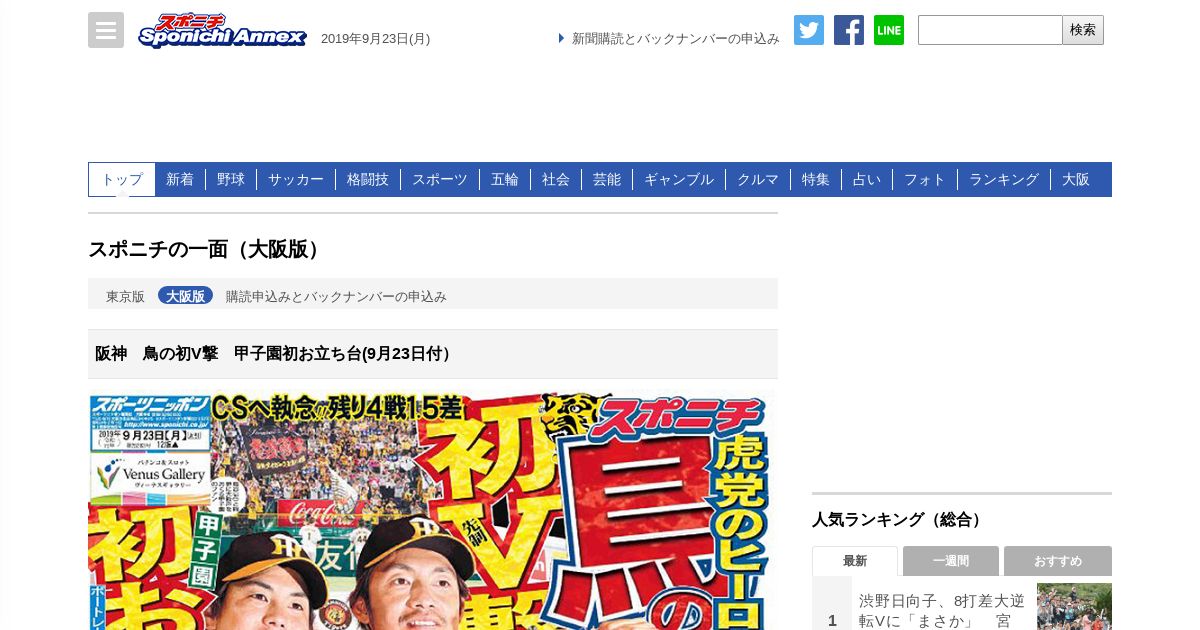Open the 格闘技 navigation item
The width and height of the screenshot is (1200, 630).
pos(368,179)
